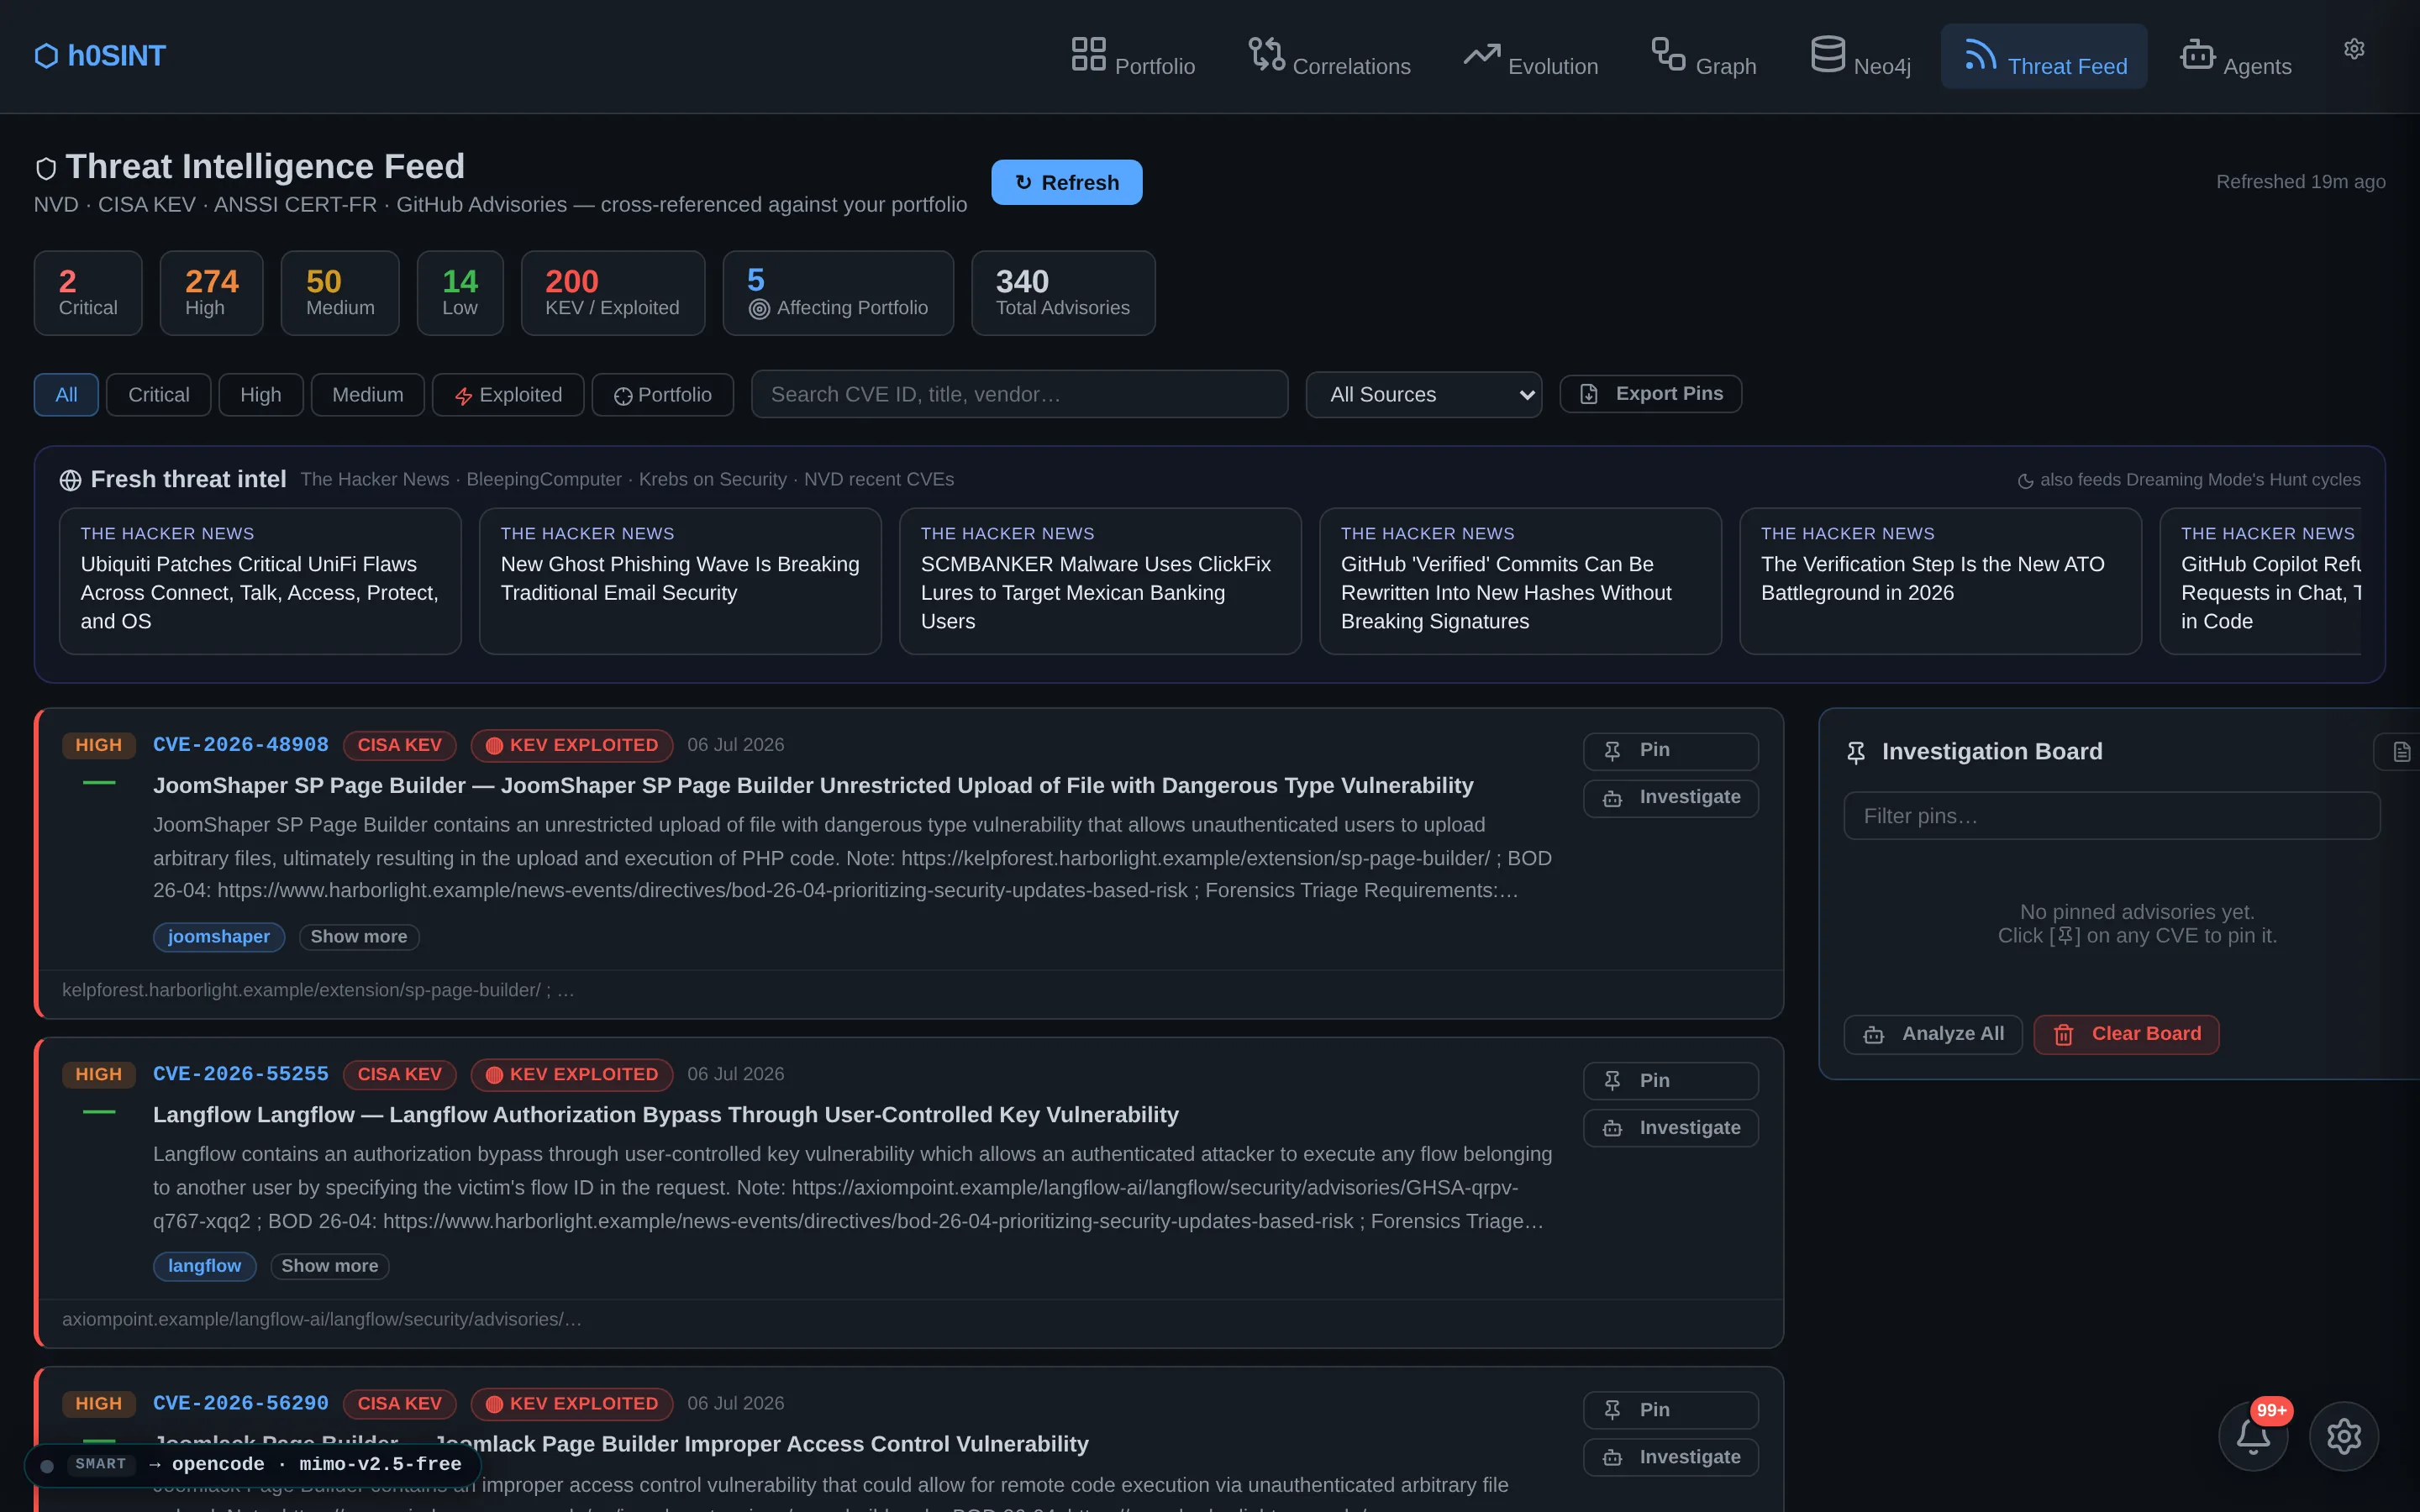The width and height of the screenshot is (2420, 1512).
Task: Click the kelpforest.harborlight.example reference link
Action: click(318, 990)
